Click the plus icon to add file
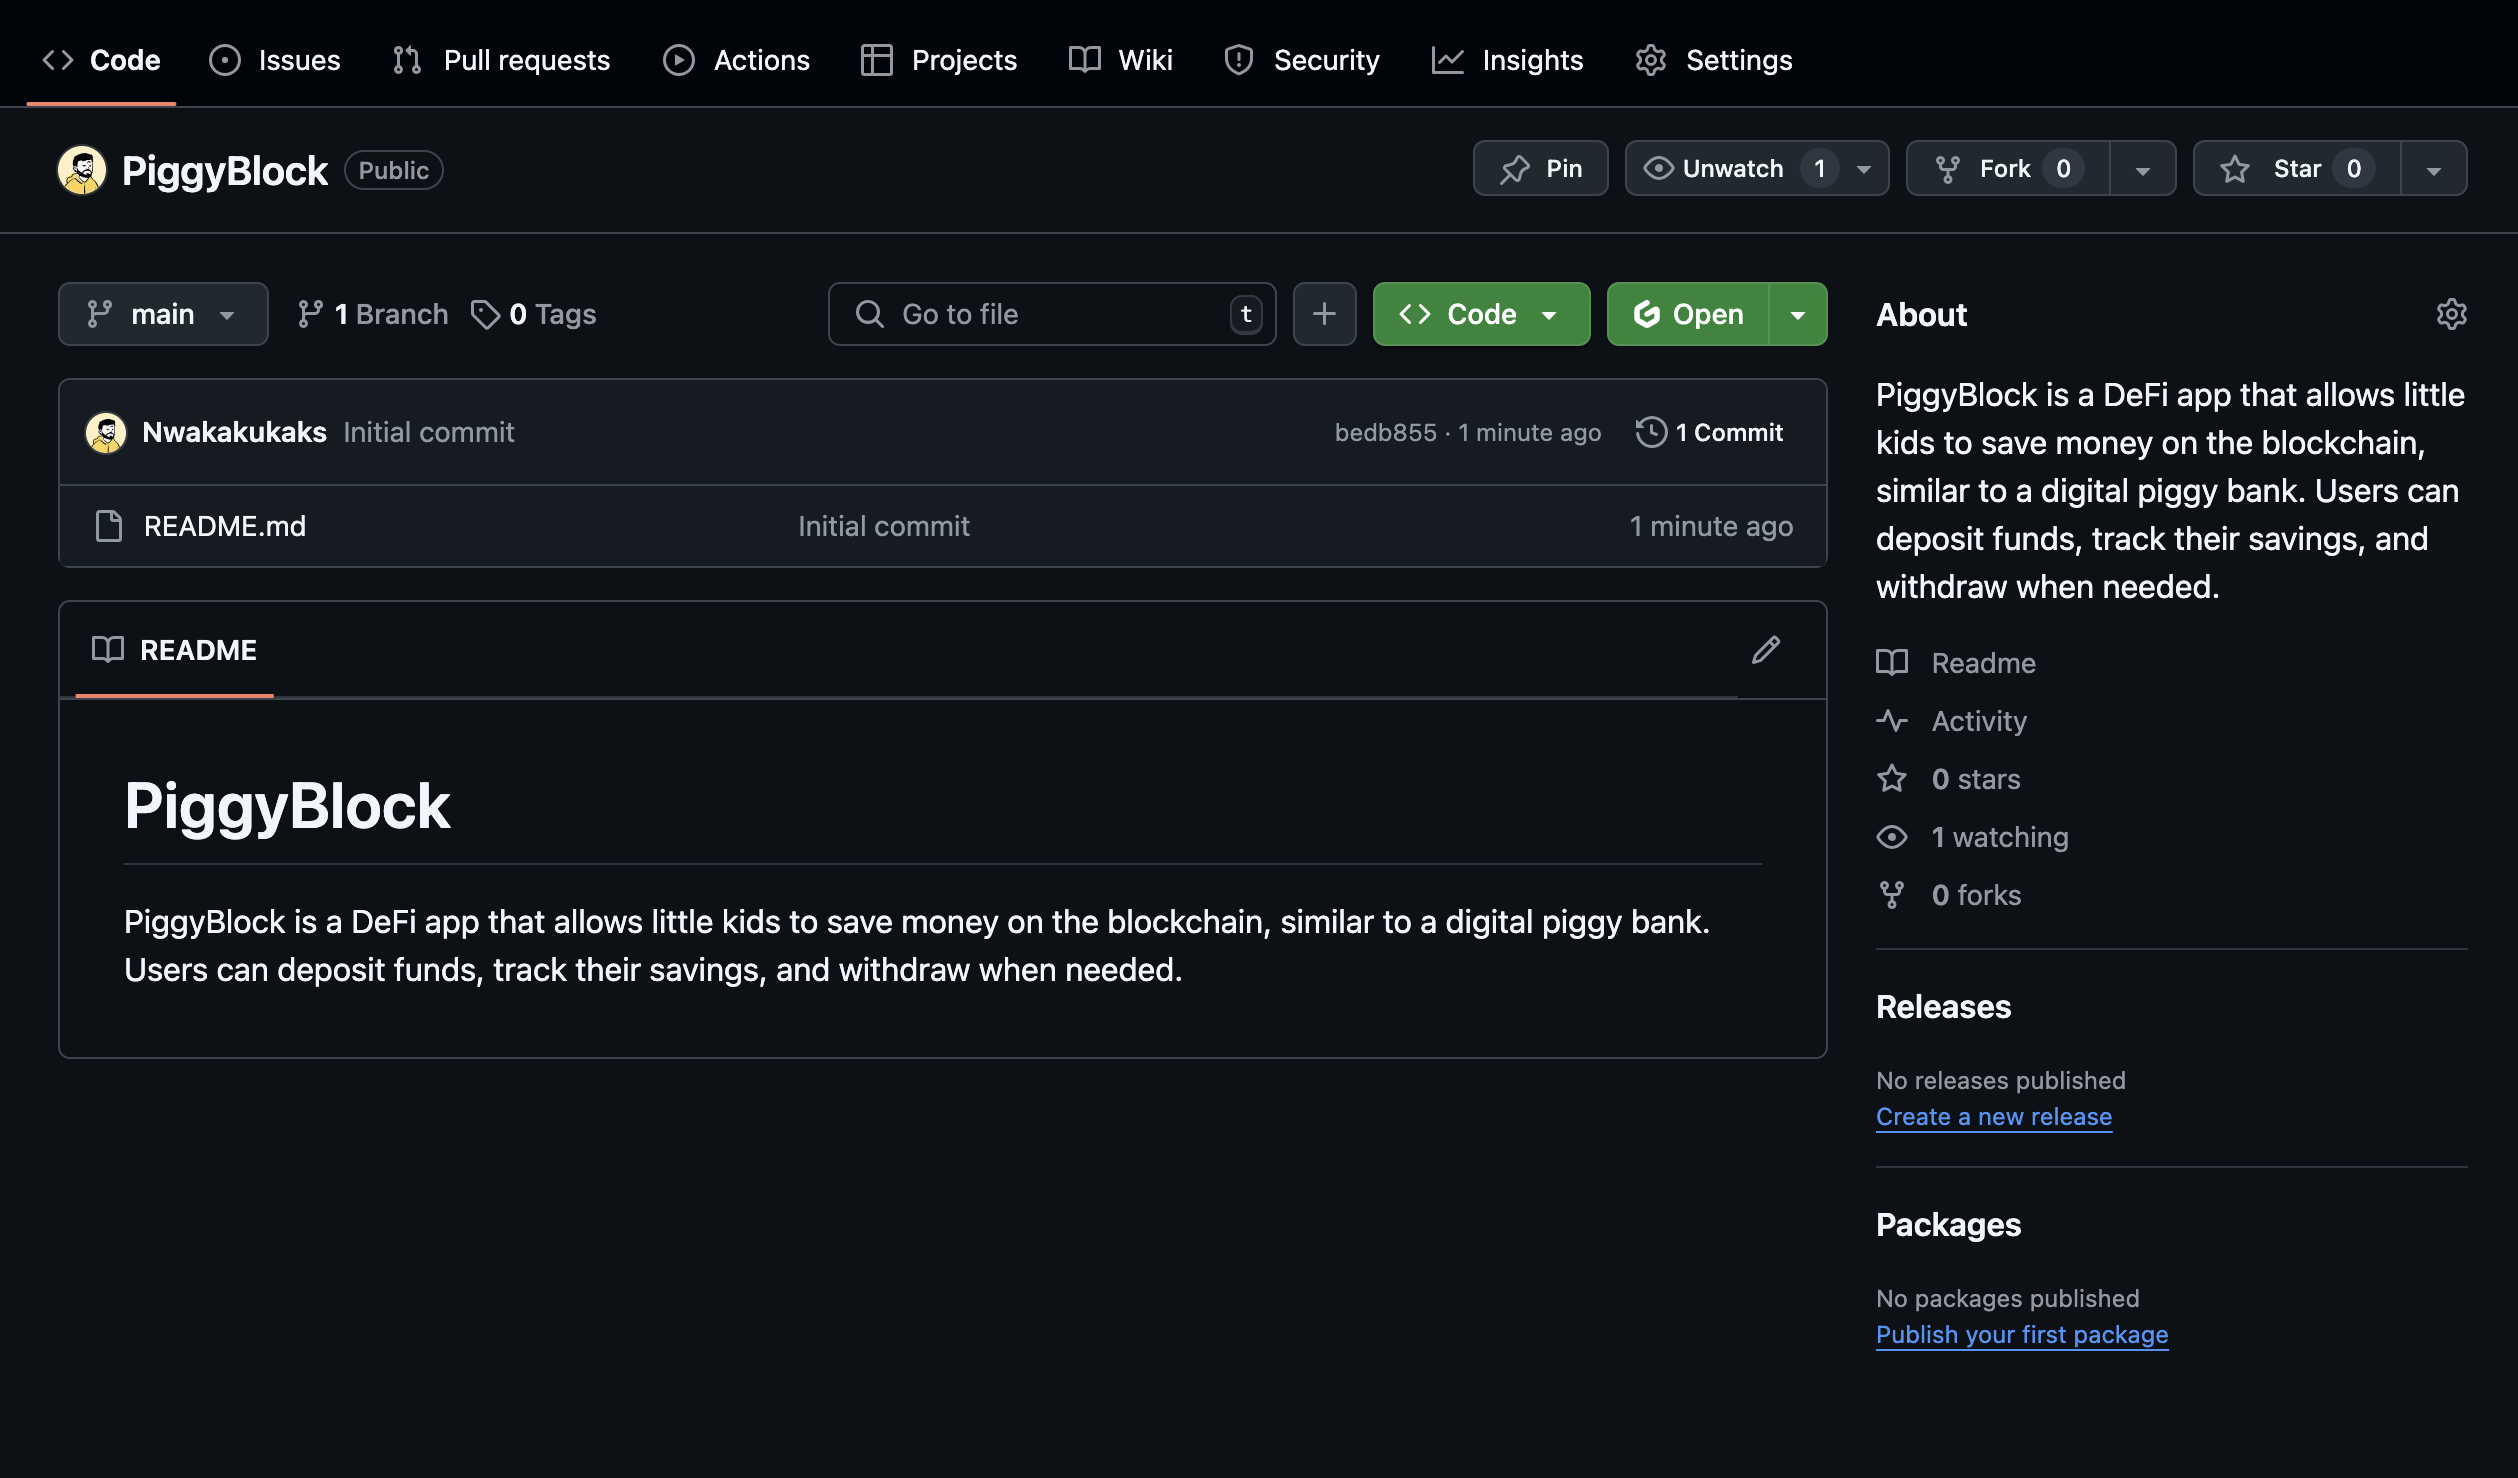Screen dimensions: 2518x1478 click(1324, 314)
